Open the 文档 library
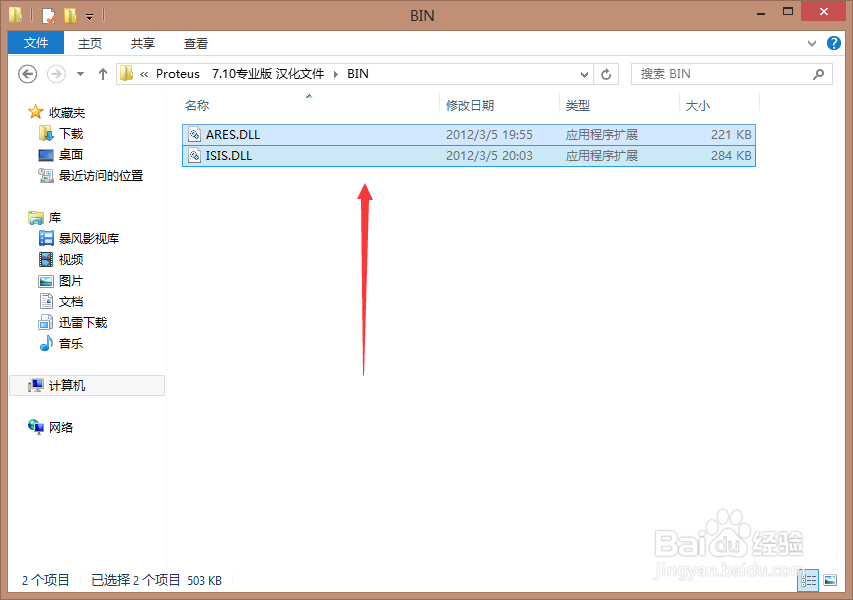The width and height of the screenshot is (853, 600). [x=71, y=301]
